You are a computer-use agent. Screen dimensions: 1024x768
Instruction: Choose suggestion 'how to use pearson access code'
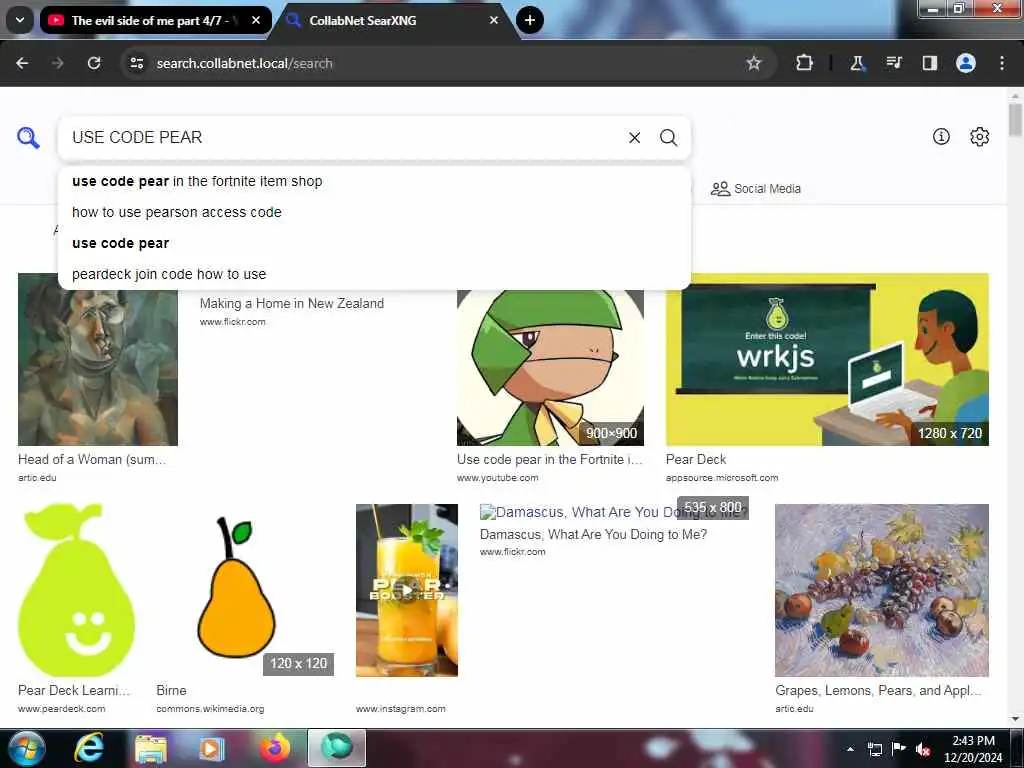tap(374, 212)
